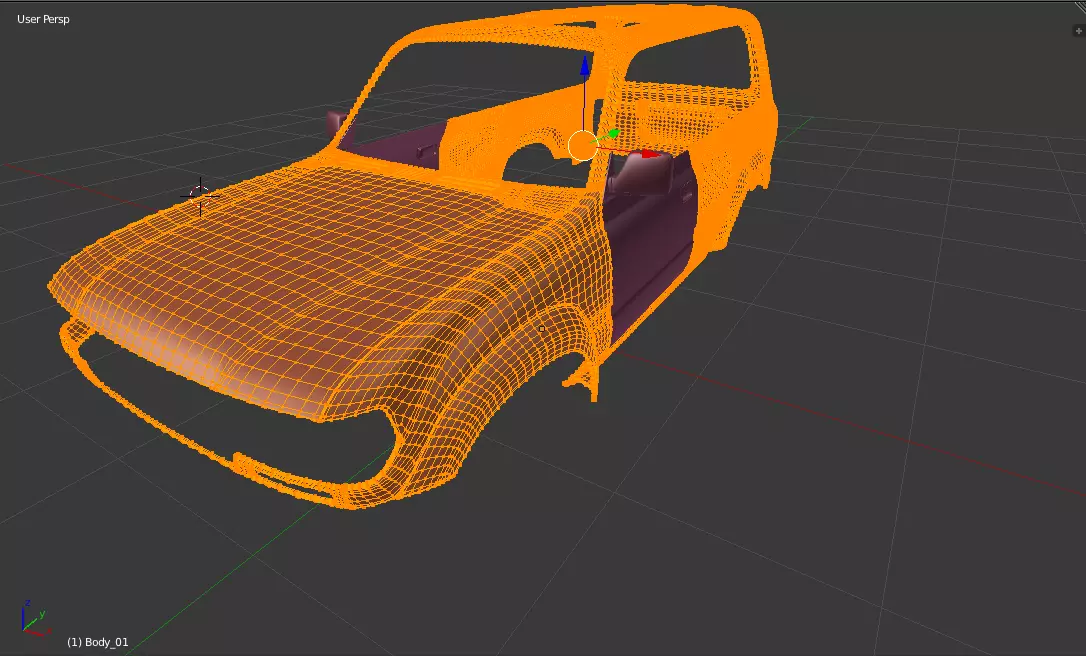Click the area split corner widget
The width and height of the screenshot is (1086, 656).
[x=1080, y=6]
